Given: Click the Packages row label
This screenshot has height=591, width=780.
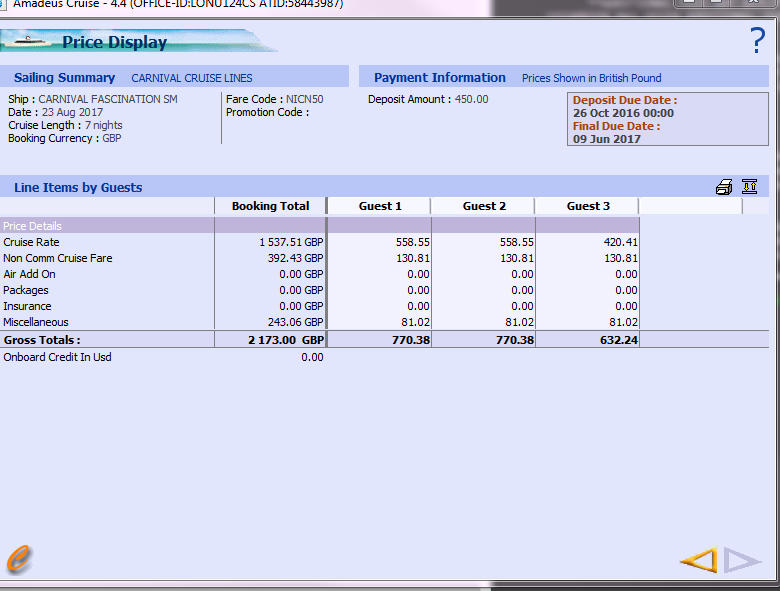Looking at the screenshot, I should coord(26,290).
